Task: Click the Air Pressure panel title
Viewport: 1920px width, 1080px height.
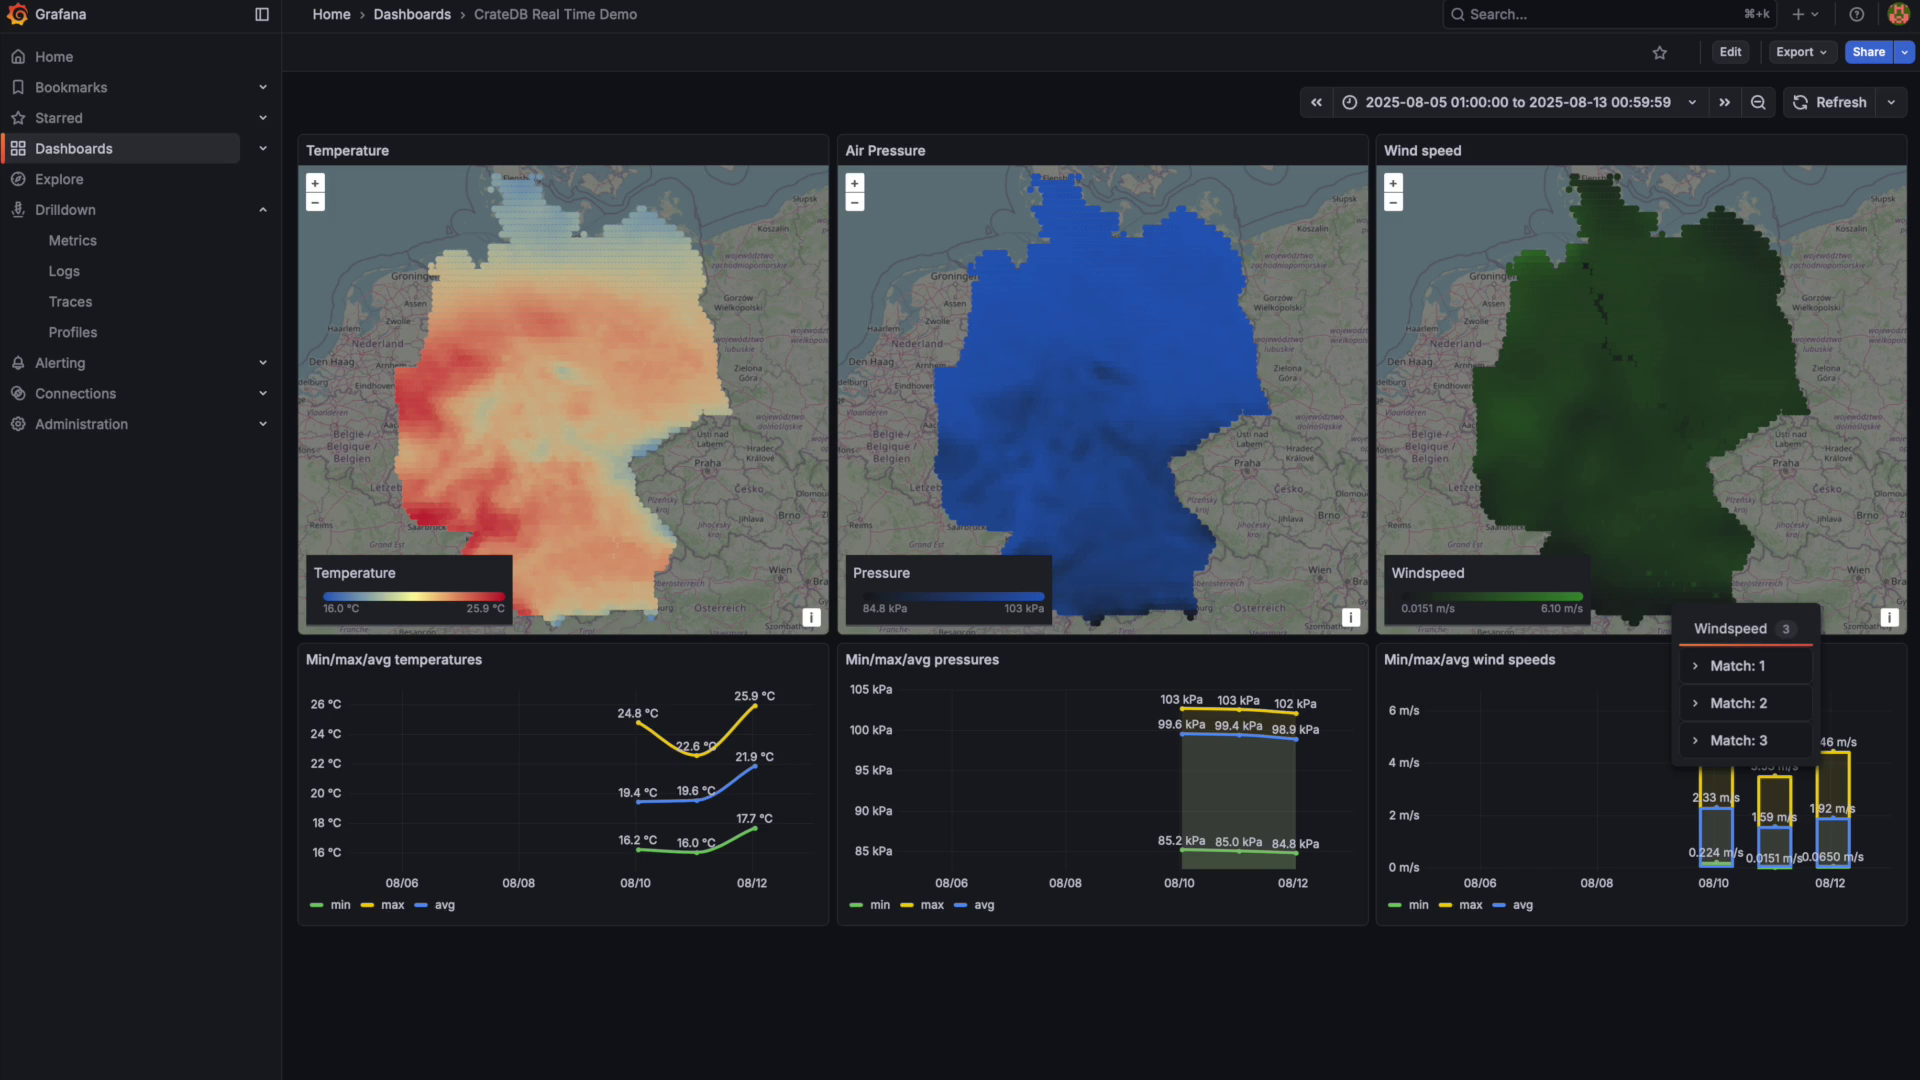Action: click(x=885, y=150)
